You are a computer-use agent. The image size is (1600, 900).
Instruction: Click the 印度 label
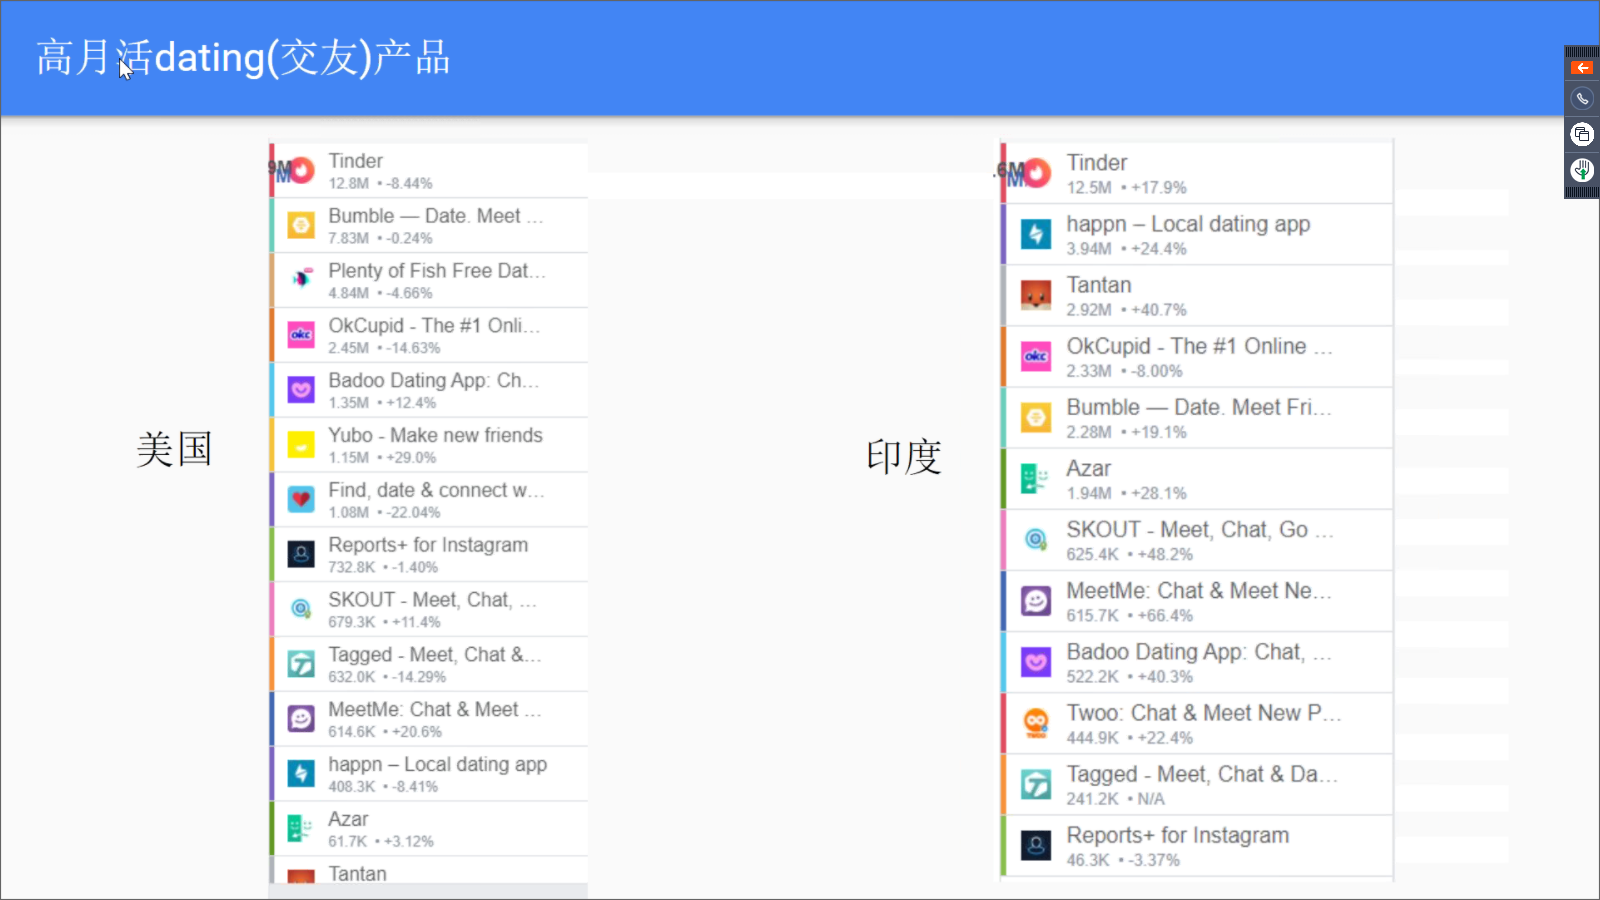point(903,456)
